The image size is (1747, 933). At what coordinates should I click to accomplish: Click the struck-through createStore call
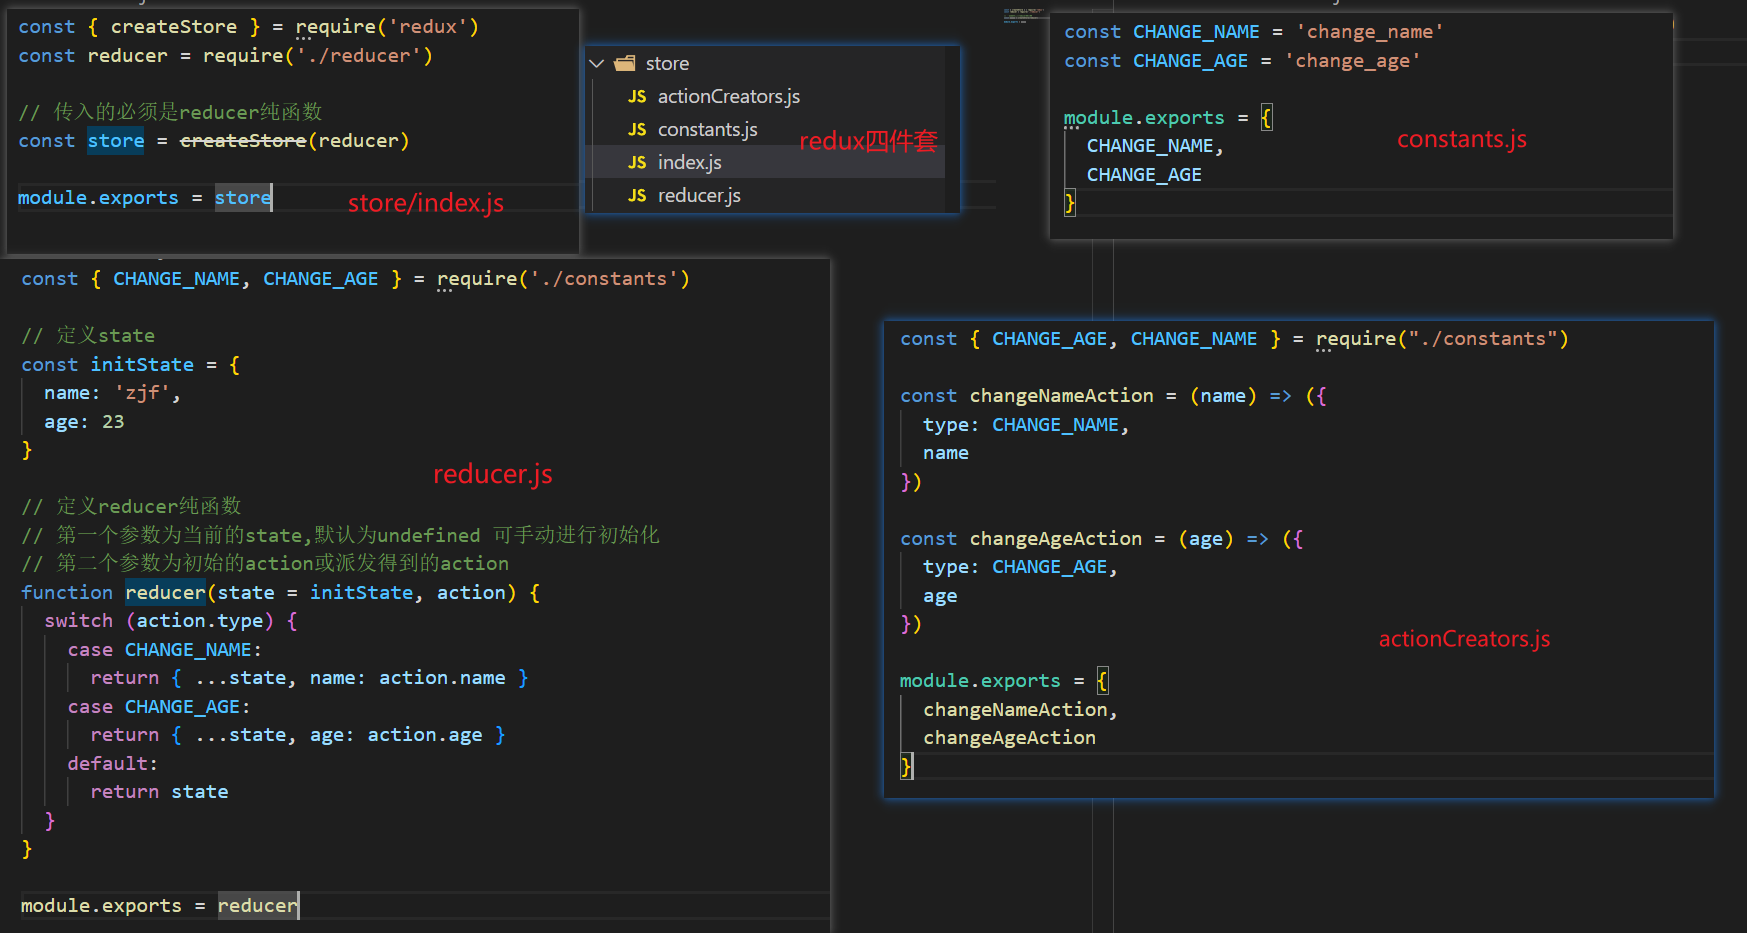coord(243,141)
